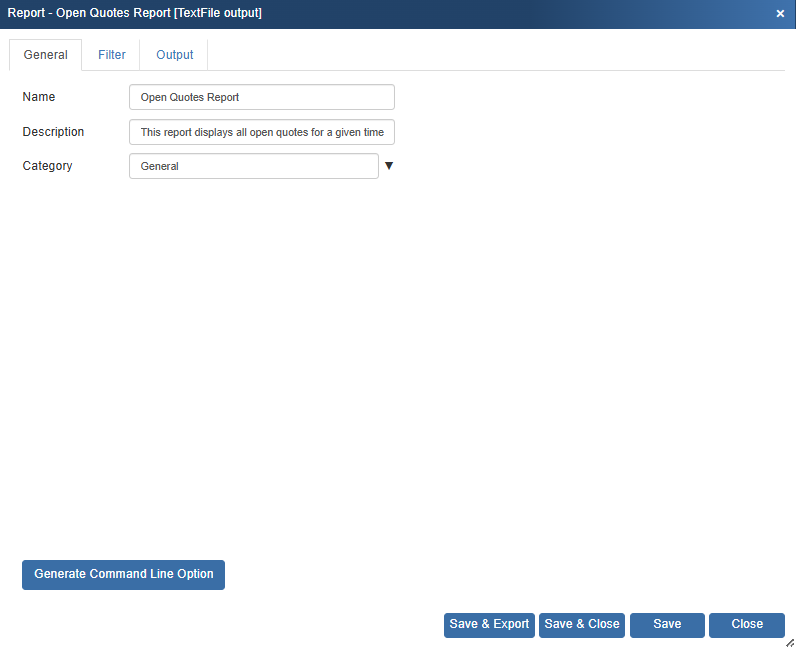This screenshot has height=647, width=796.
Task: Save the report with the Save button
Action: click(x=667, y=625)
